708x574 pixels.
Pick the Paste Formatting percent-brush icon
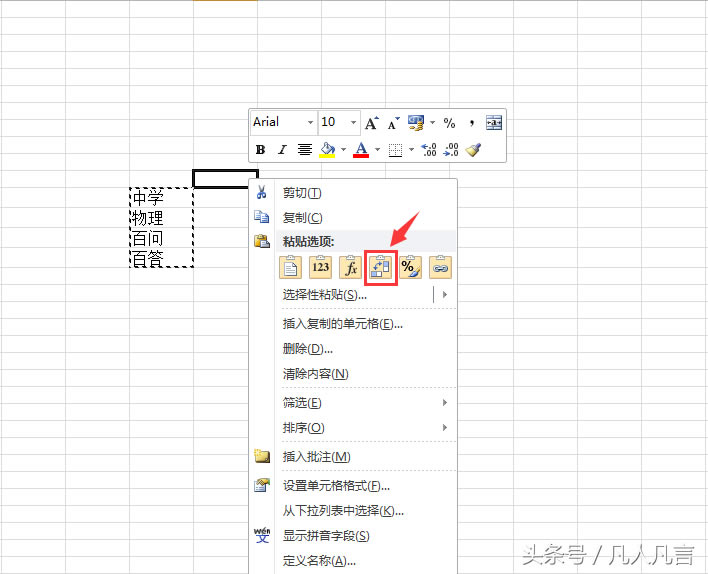410,267
